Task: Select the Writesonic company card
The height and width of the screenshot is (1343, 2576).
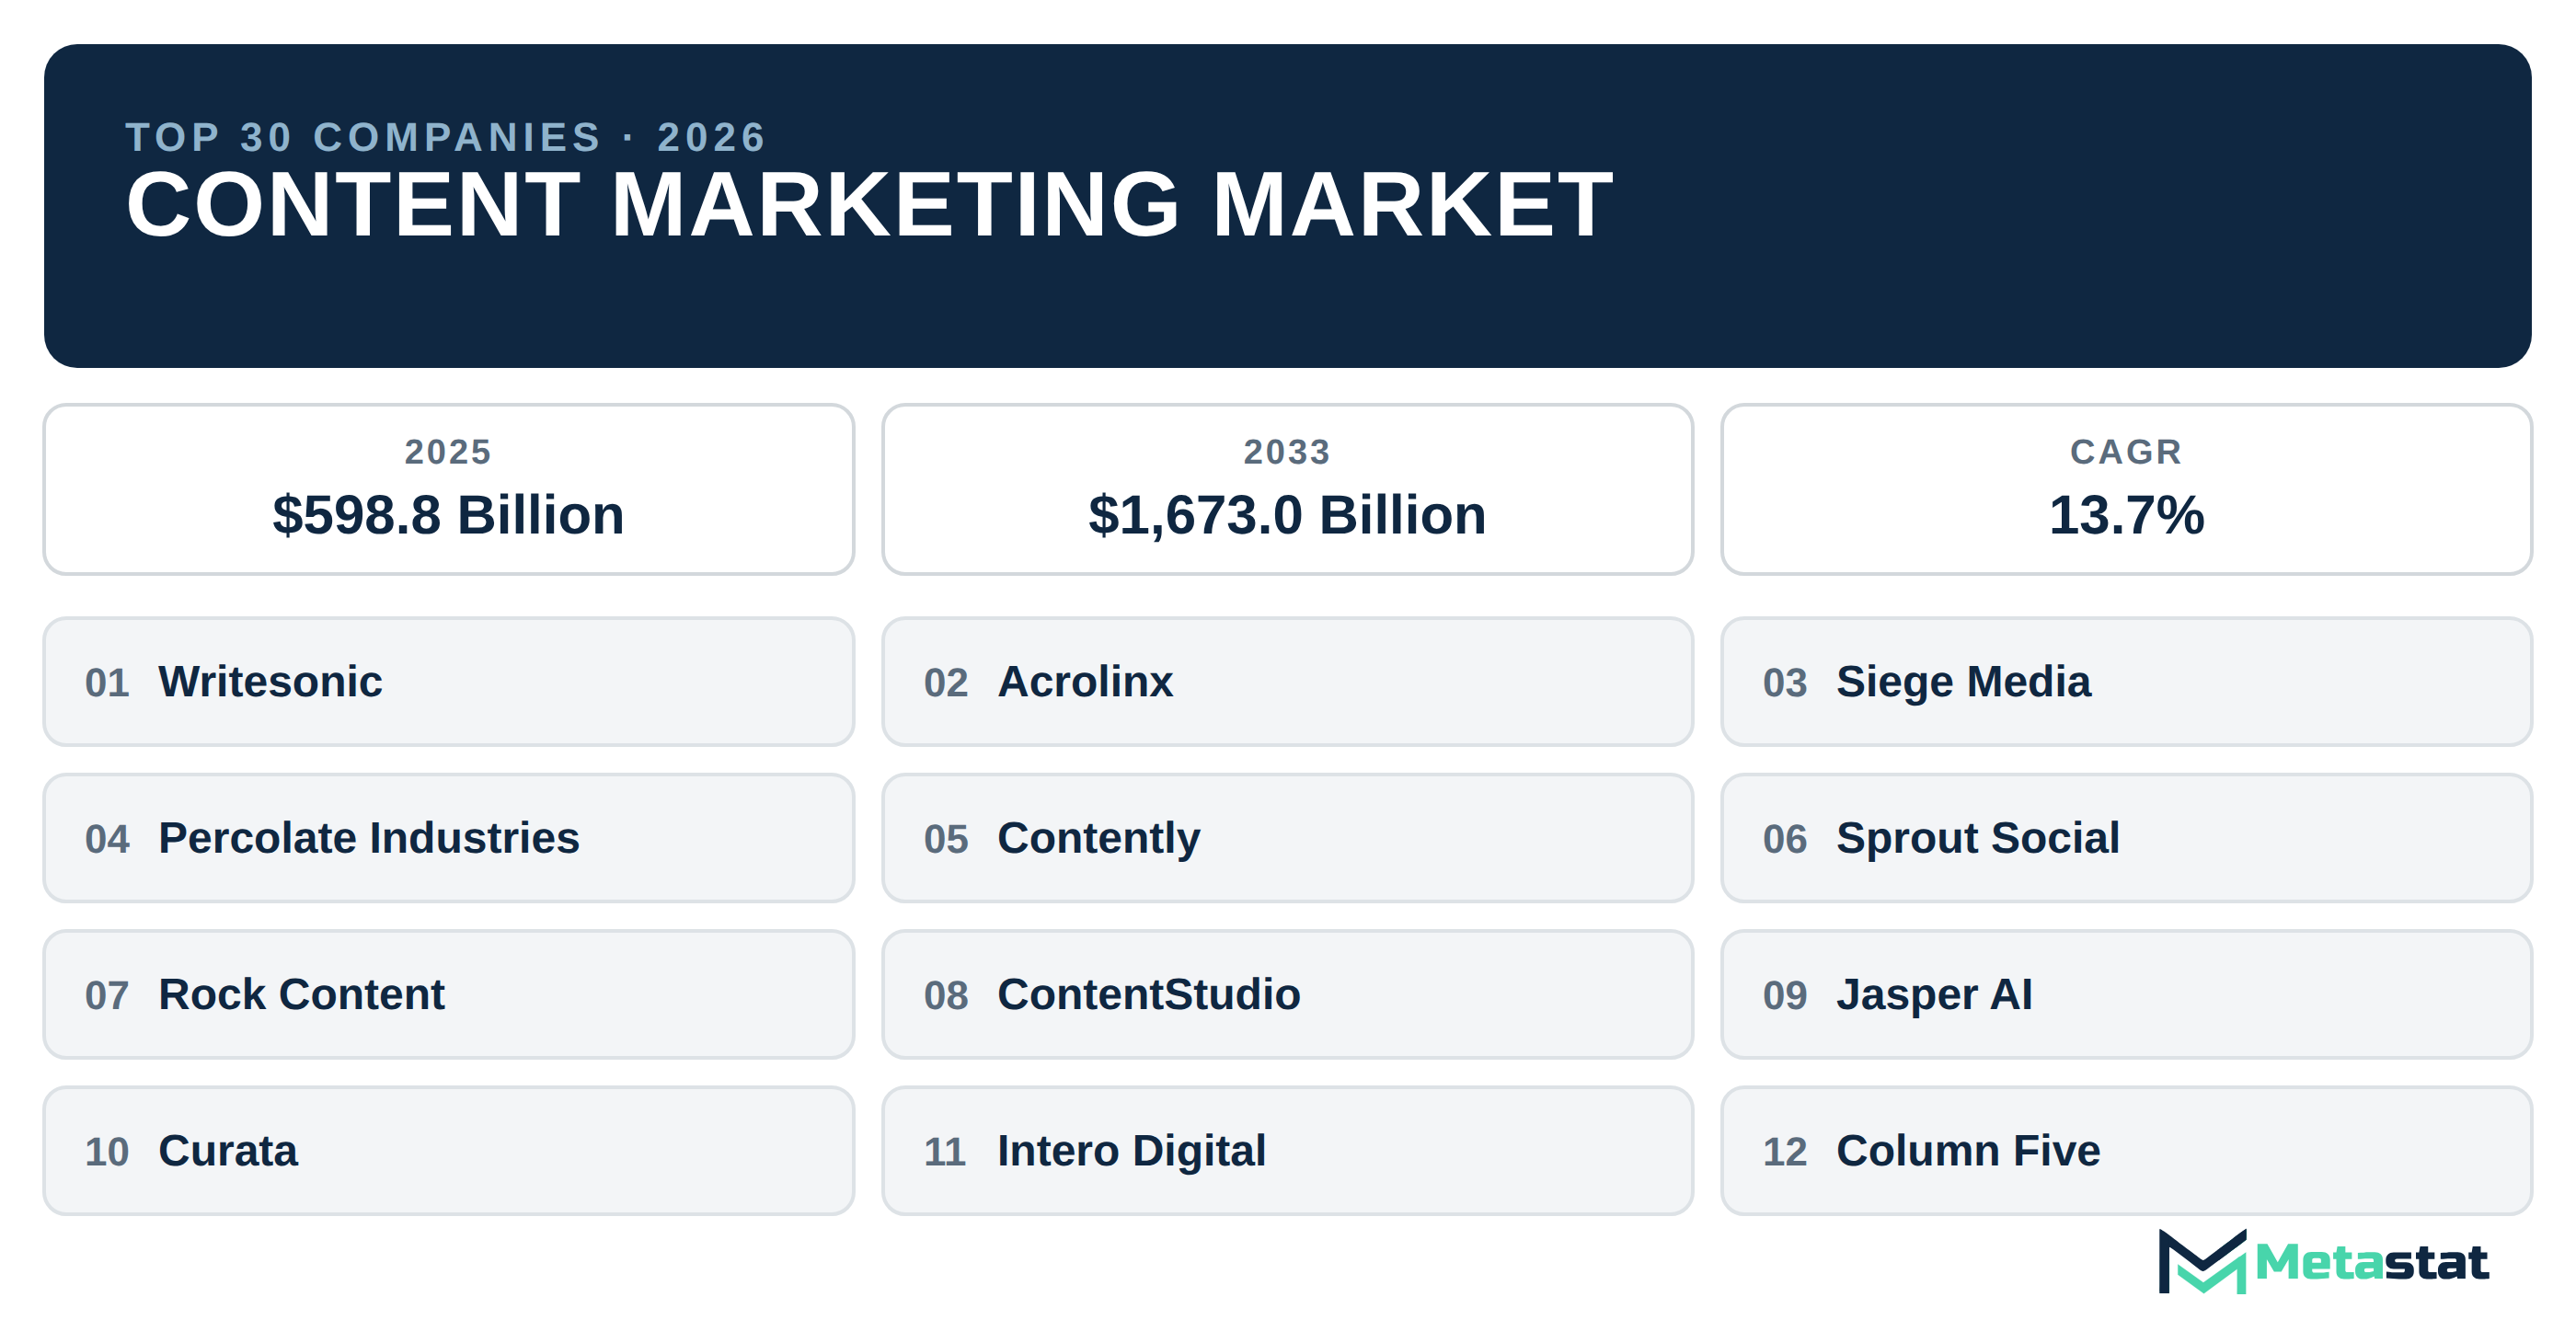Action: point(449,682)
